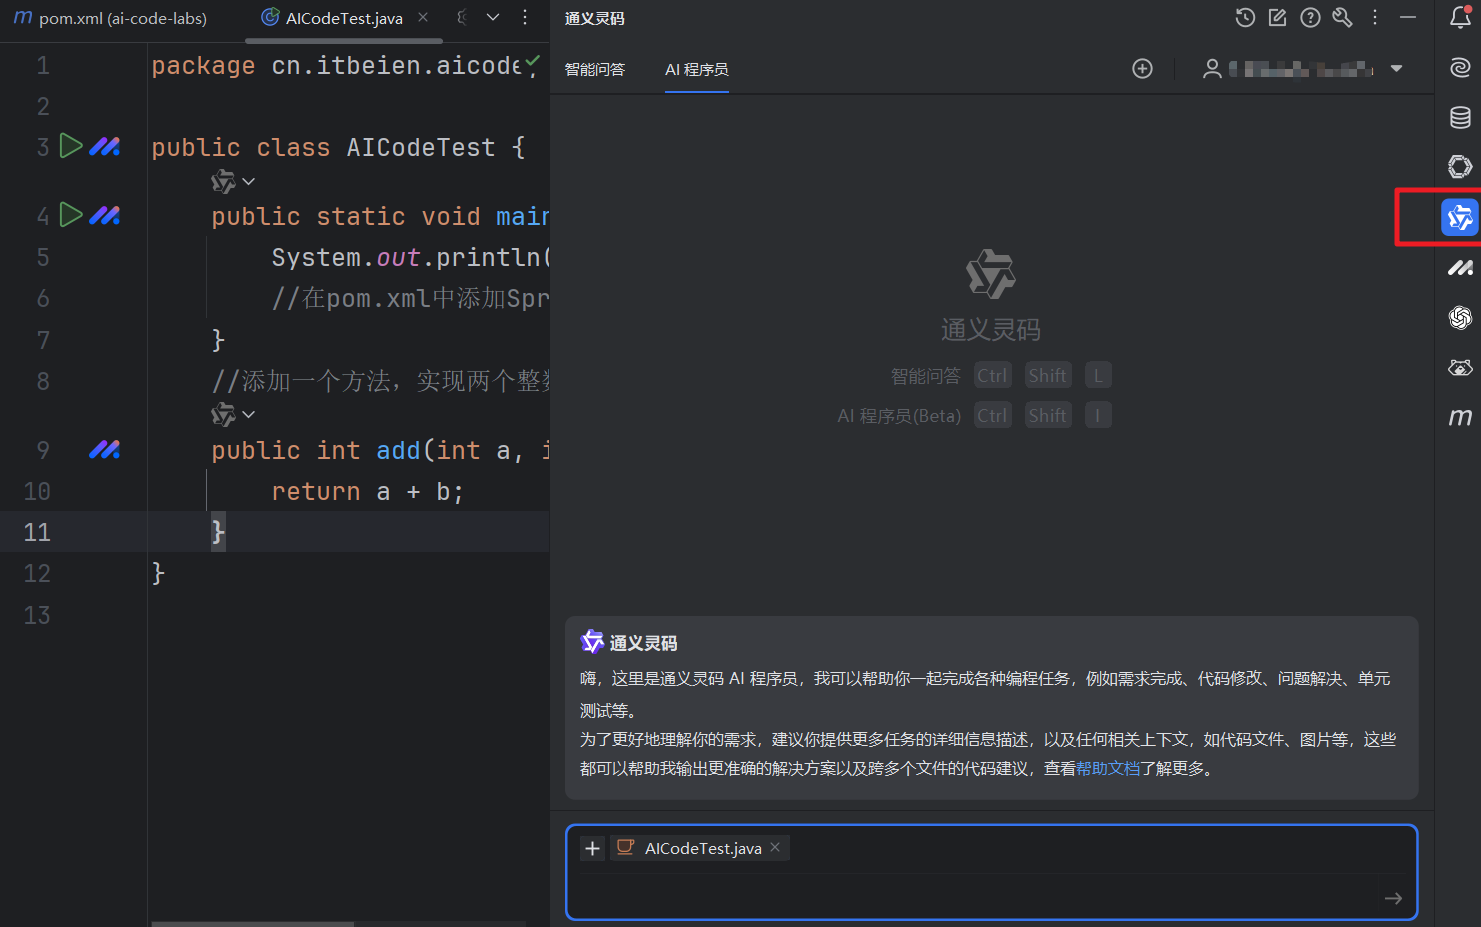Screen dimensions: 1481x927
Task: Click the plus button to add context
Action: 592,848
